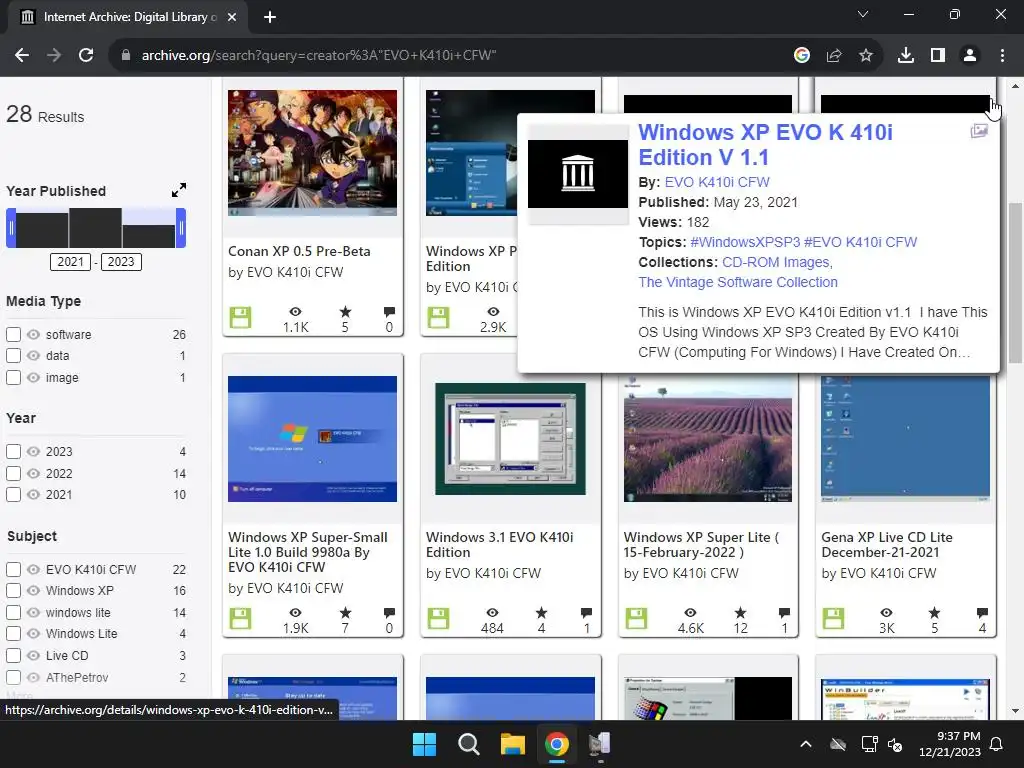Check the 2022 year checkbox
The width and height of the screenshot is (1024, 768).
pos(13,473)
